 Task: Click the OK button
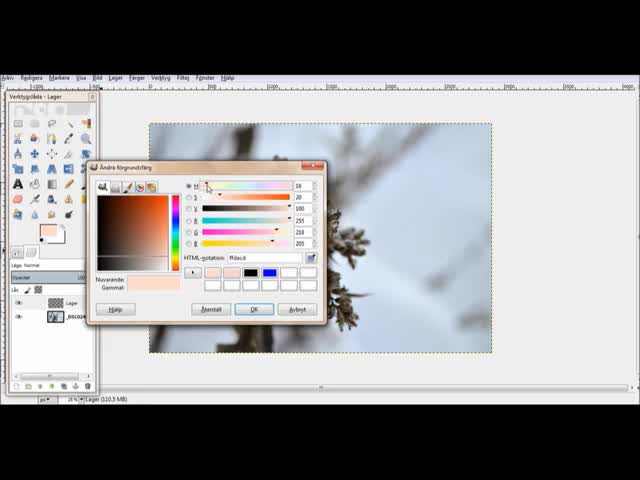click(x=254, y=309)
